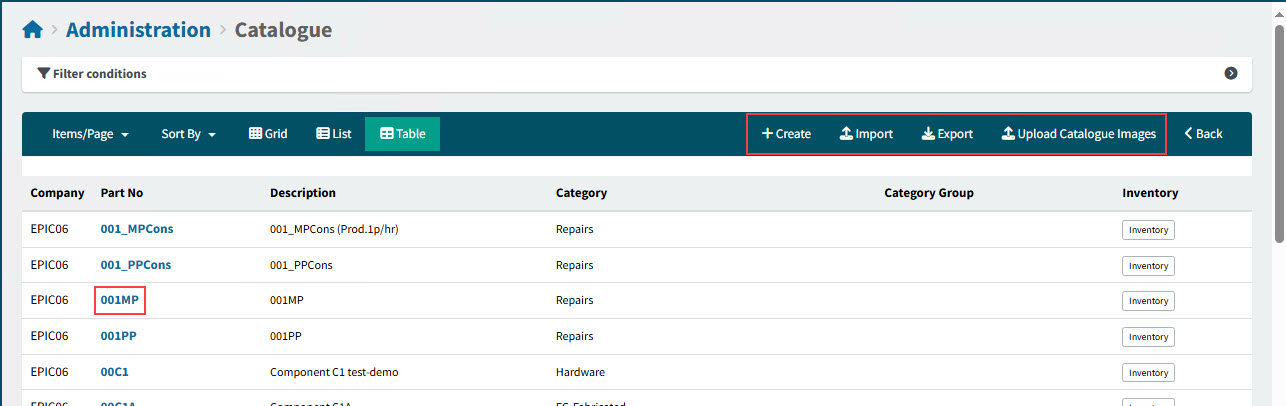Open the Administration breadcrumb link
The height and width of the screenshot is (406, 1286).
[x=138, y=30]
